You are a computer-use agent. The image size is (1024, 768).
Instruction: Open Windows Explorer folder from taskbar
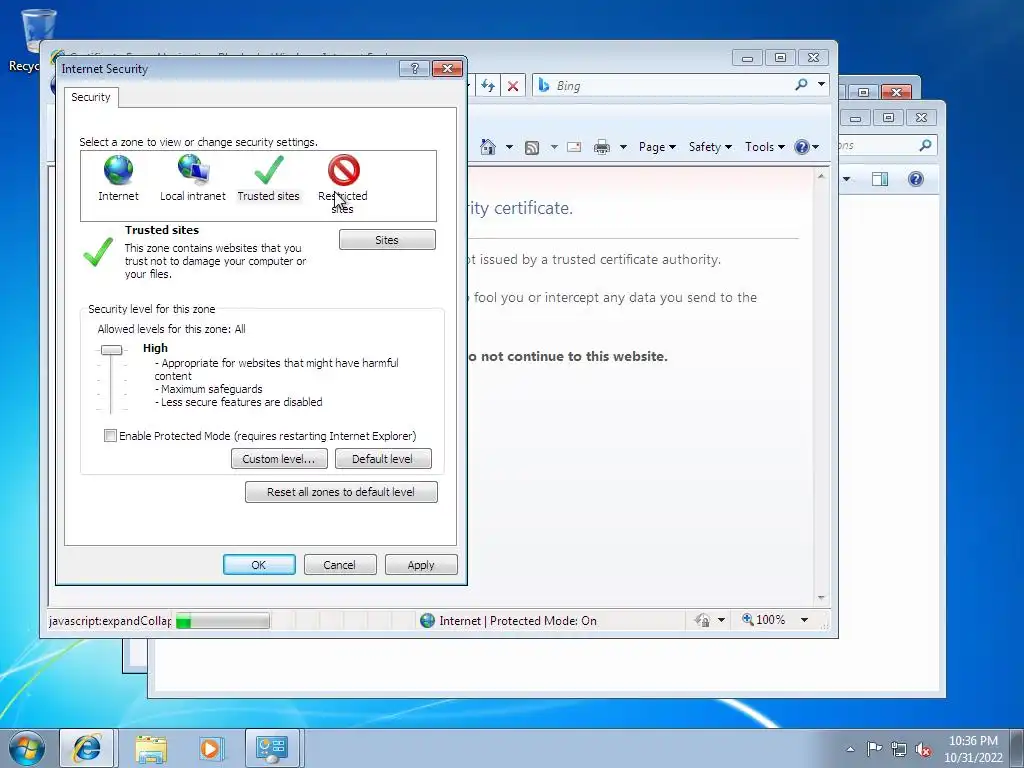click(151, 748)
